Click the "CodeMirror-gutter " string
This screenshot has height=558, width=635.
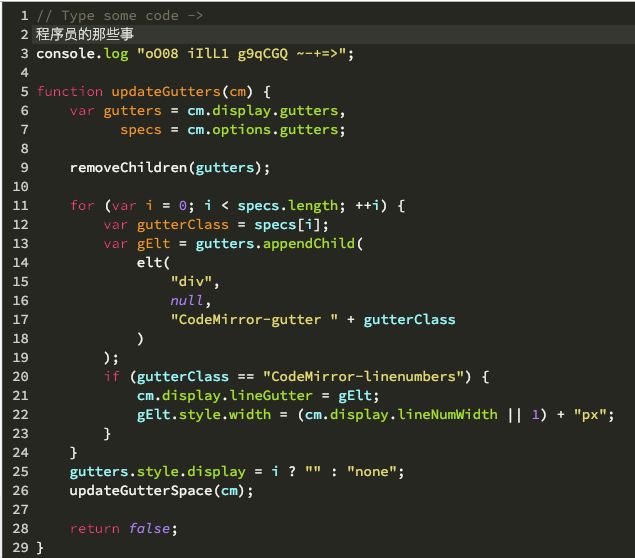254,319
